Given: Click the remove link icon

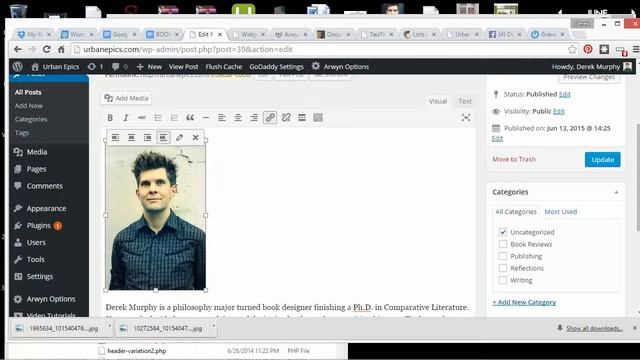Looking at the screenshot, I should point(286,118).
